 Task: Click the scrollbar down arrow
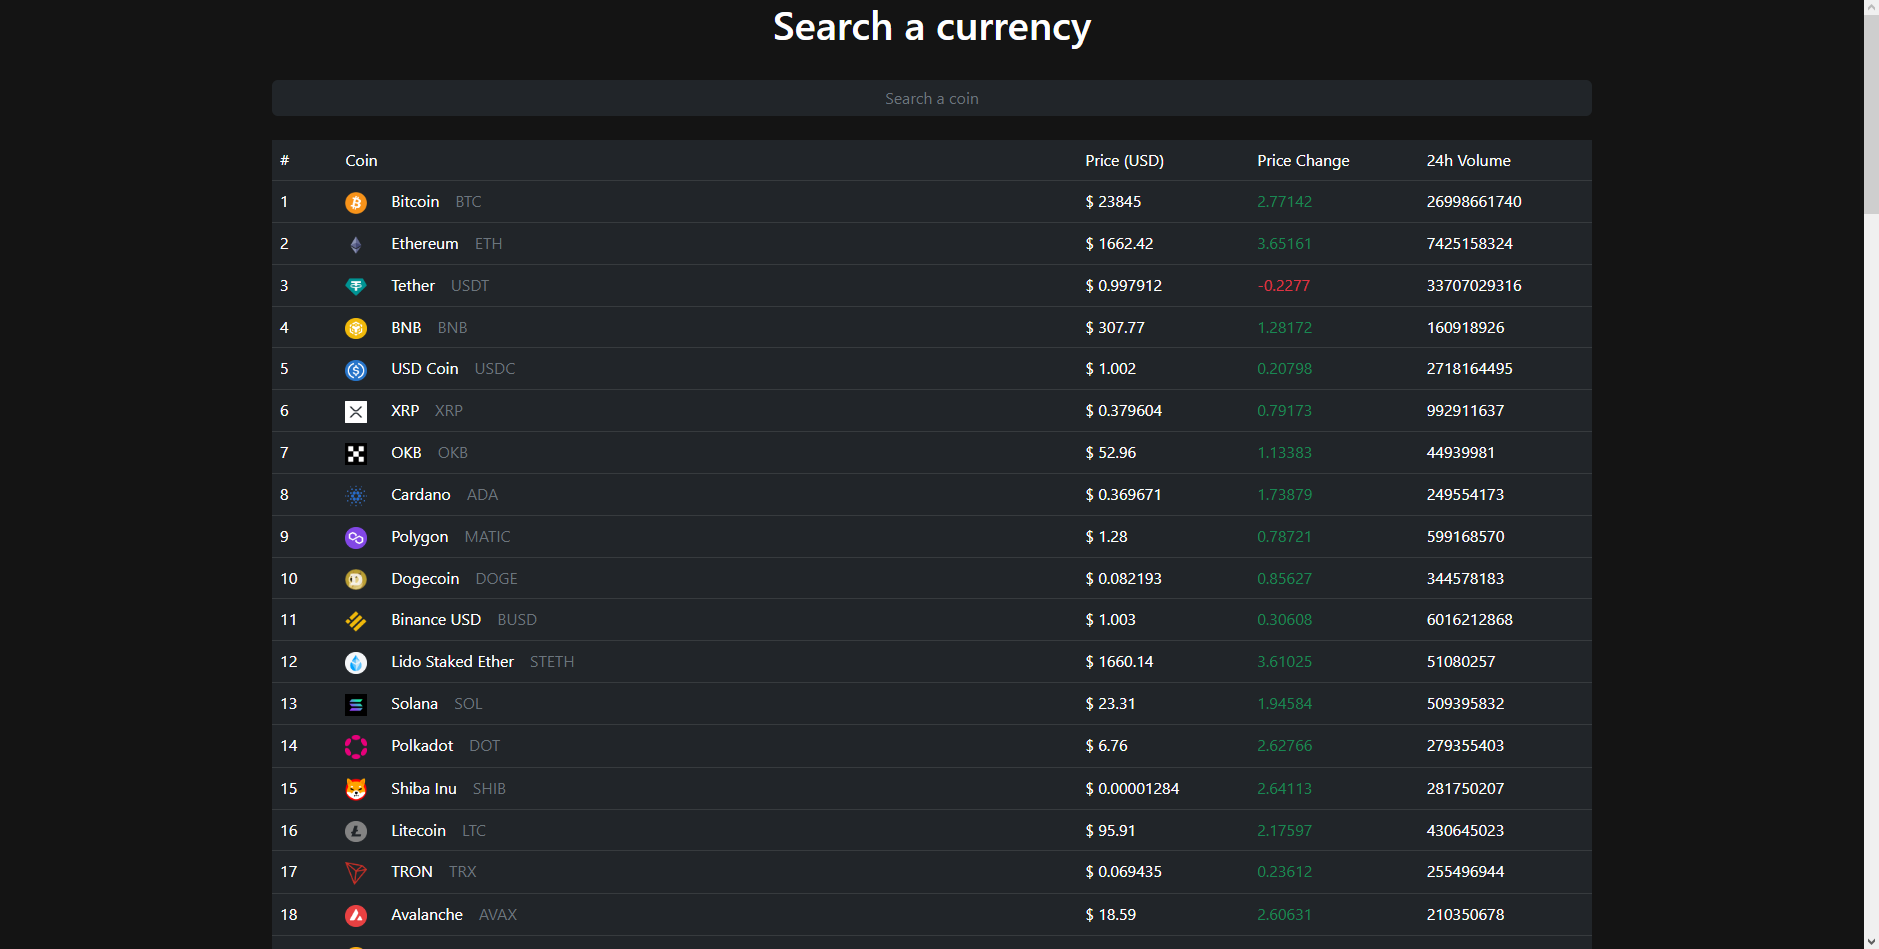point(1871,941)
